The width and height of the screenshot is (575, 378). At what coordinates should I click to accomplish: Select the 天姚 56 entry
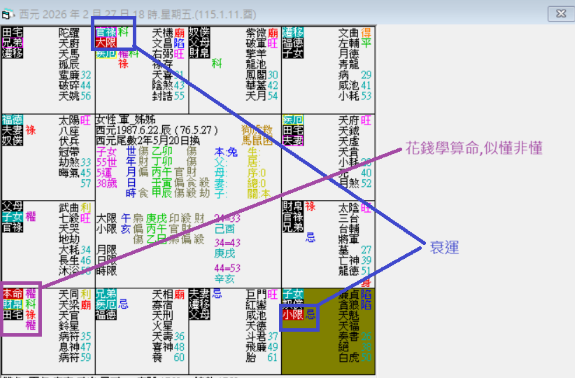[x=75, y=96]
